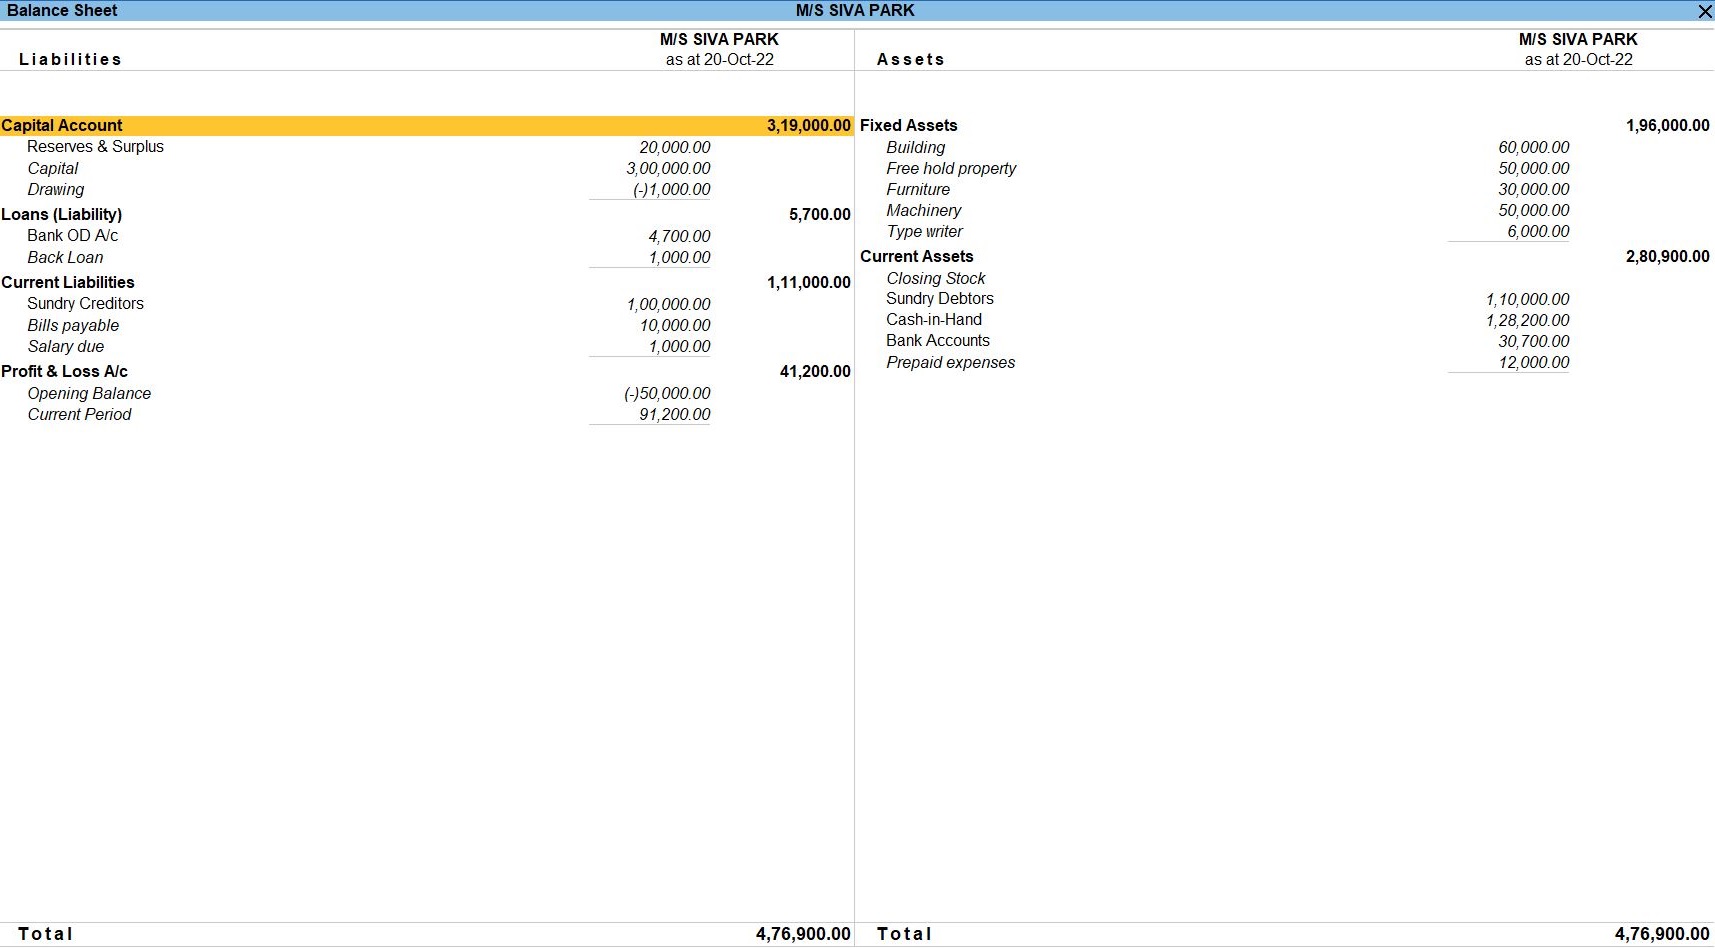The height and width of the screenshot is (948, 1715).
Task: Open the Bank Accounts entry
Action: (x=937, y=341)
